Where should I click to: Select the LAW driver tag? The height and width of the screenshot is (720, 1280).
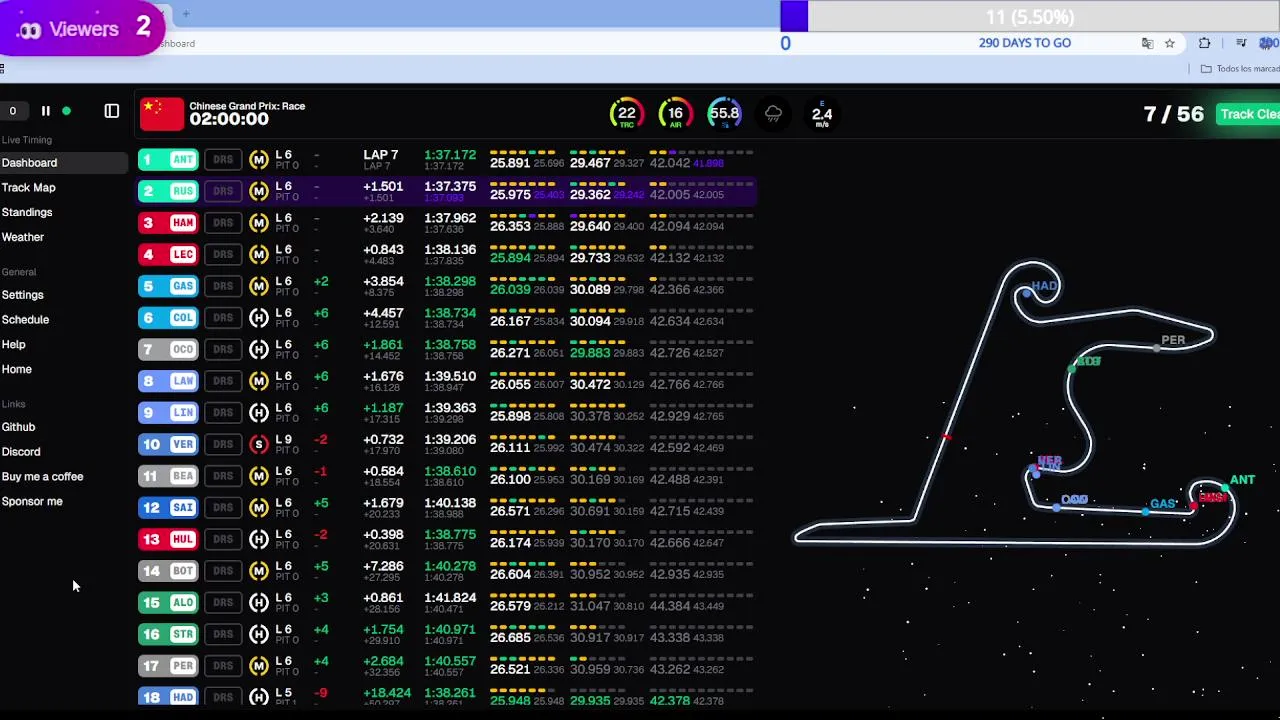168,381
